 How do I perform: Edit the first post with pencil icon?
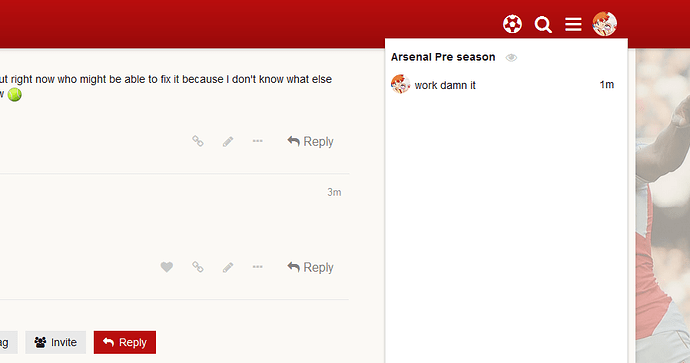(x=228, y=142)
